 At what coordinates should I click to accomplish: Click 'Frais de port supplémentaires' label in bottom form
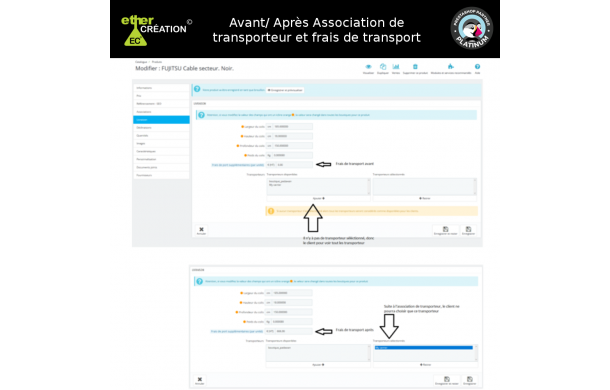[x=237, y=331]
